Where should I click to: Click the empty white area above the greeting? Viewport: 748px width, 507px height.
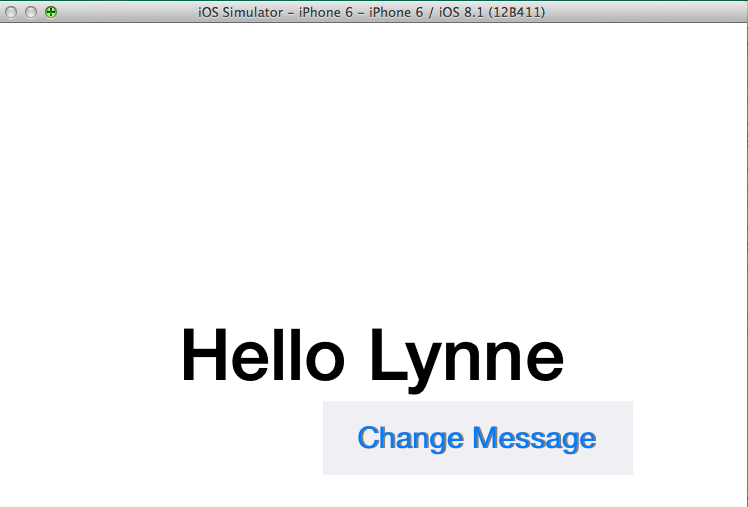tap(372, 170)
